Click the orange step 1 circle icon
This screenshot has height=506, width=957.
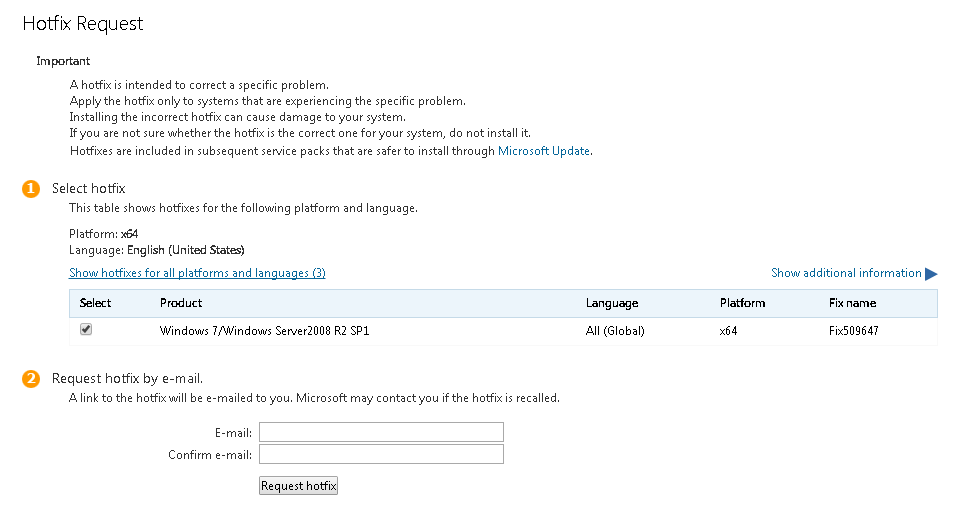[31, 189]
